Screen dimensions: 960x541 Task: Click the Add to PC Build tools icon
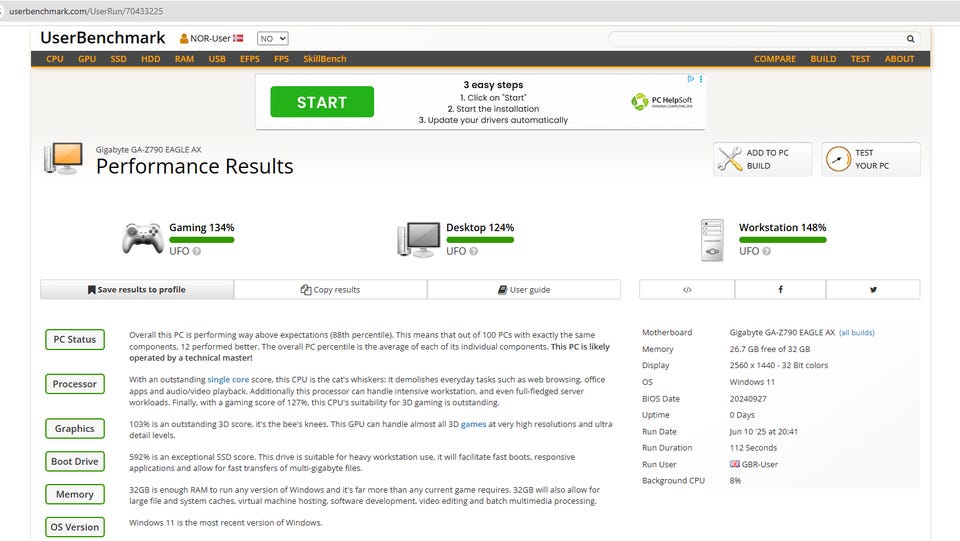pos(729,159)
